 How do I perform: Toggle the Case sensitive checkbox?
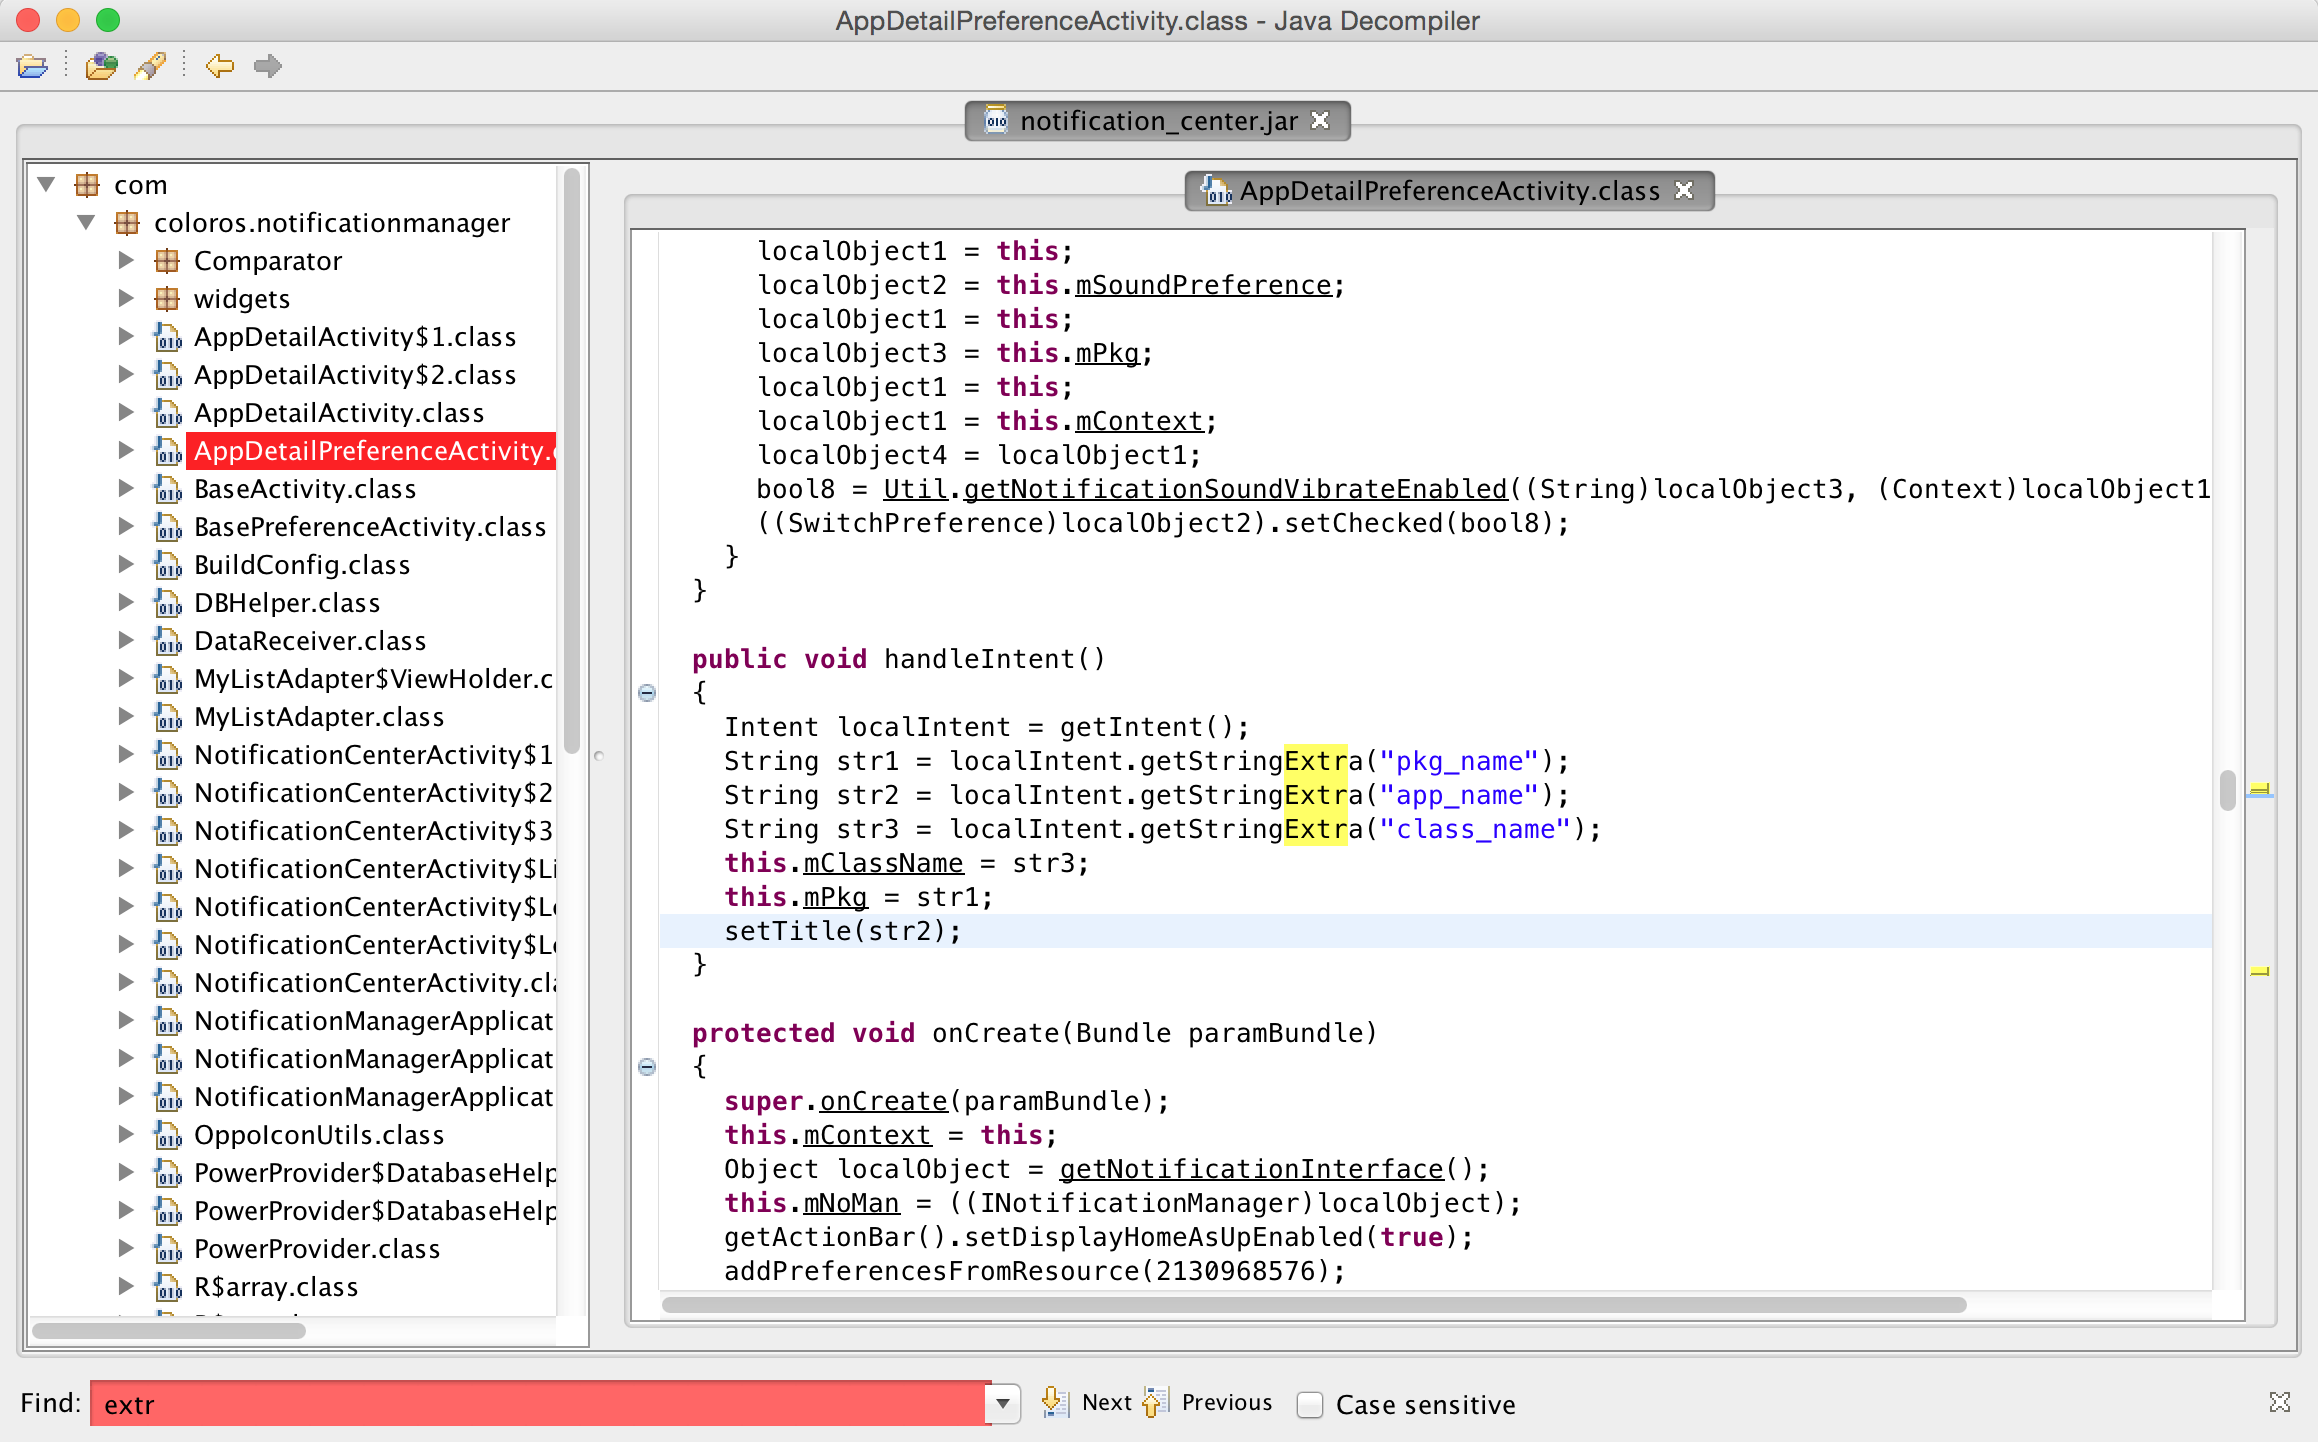coord(1310,1405)
